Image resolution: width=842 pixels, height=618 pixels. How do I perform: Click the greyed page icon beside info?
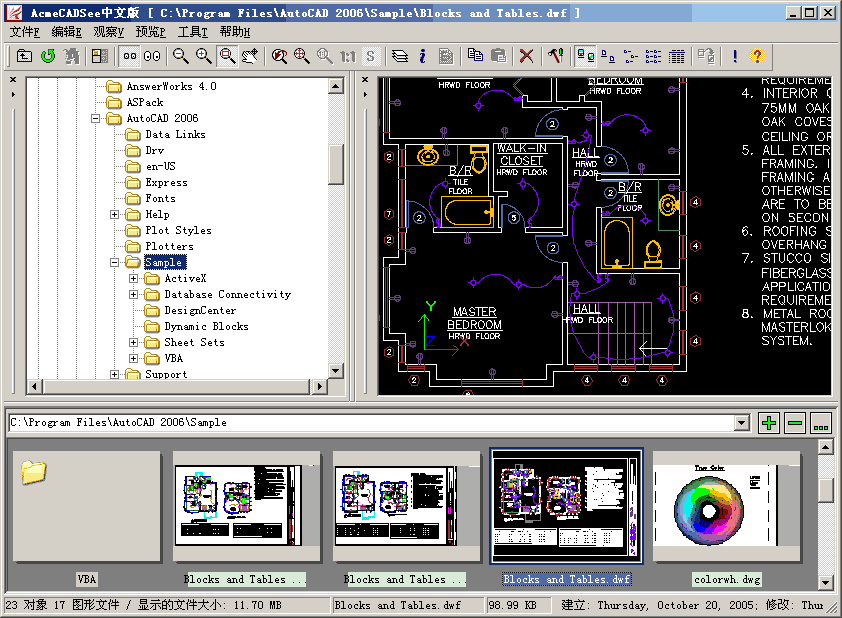point(446,56)
